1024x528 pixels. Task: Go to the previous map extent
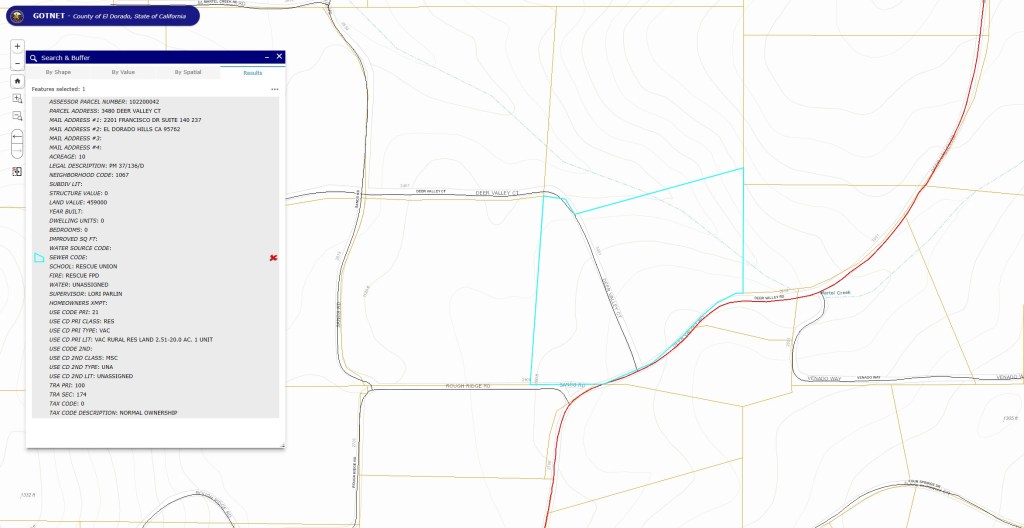17,134
